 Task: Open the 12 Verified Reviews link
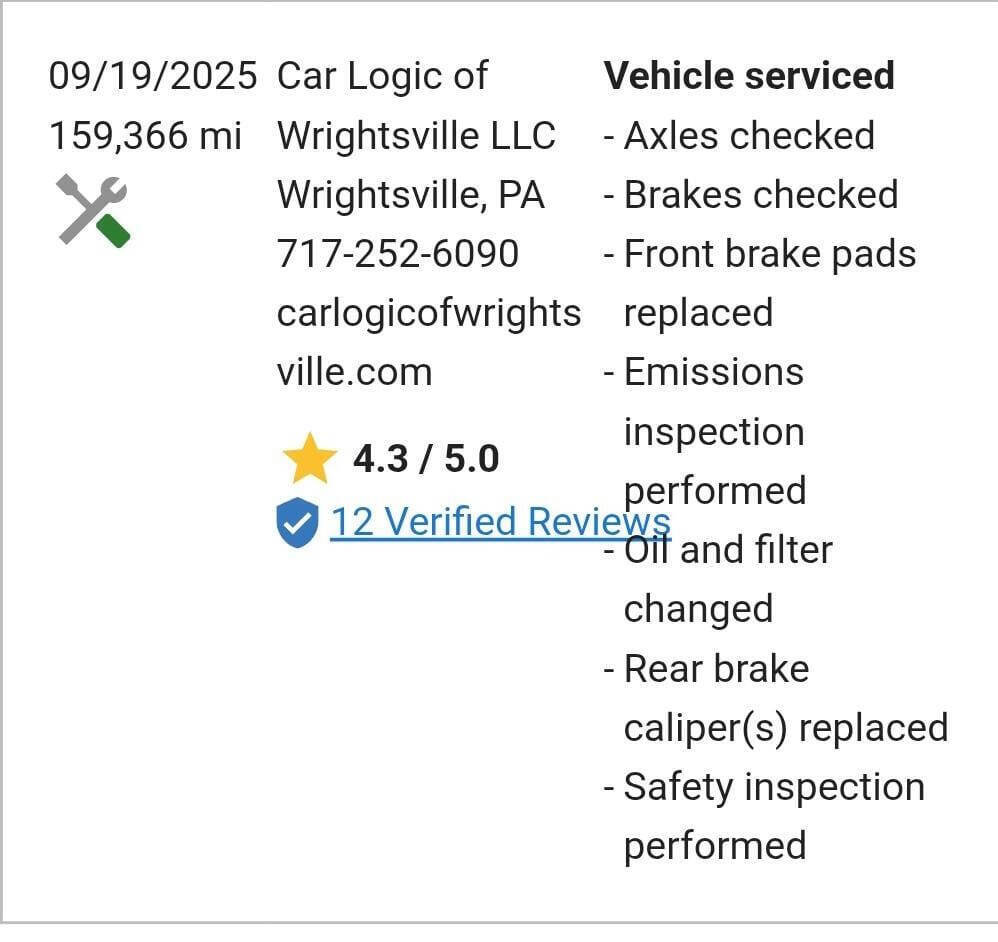[x=497, y=521]
